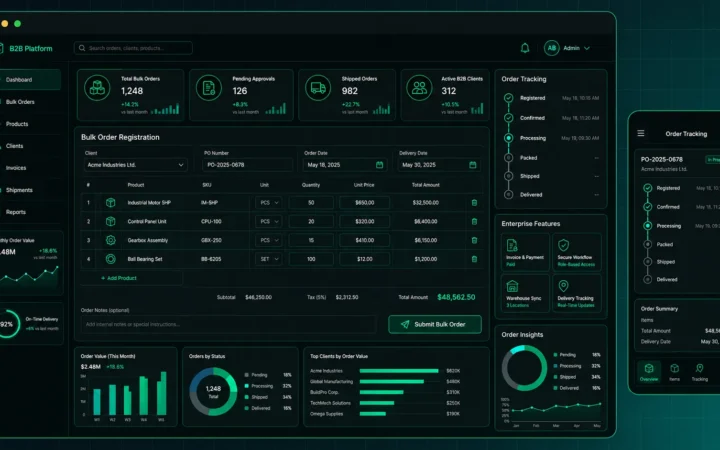Click the Delivered step circle in Order Tracking

508,195
